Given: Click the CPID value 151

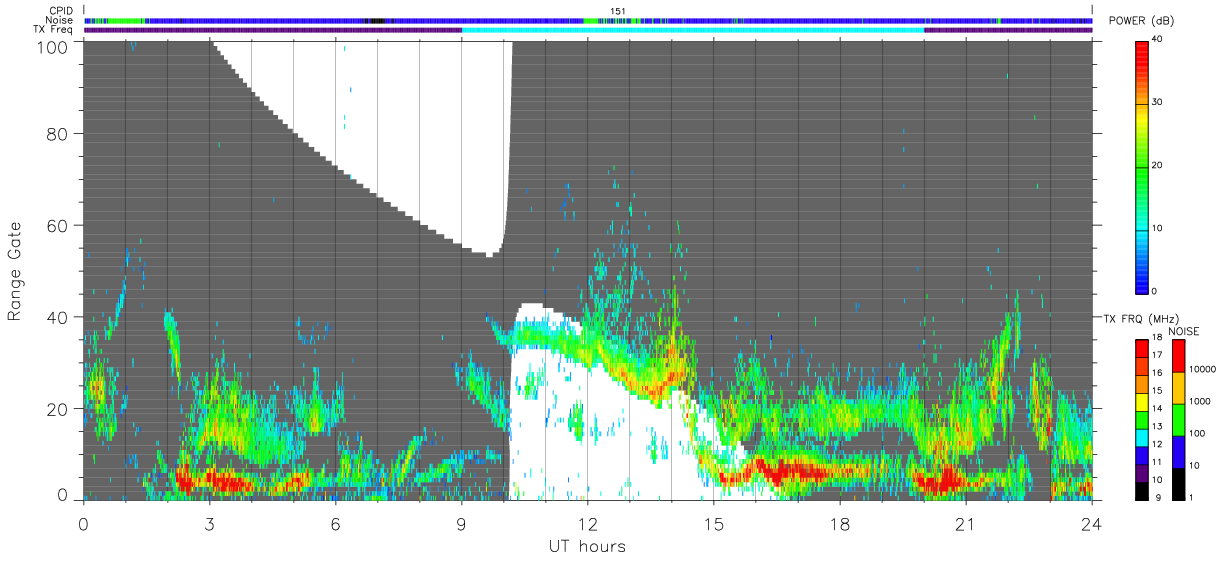Looking at the screenshot, I should pyautogui.click(x=618, y=11).
